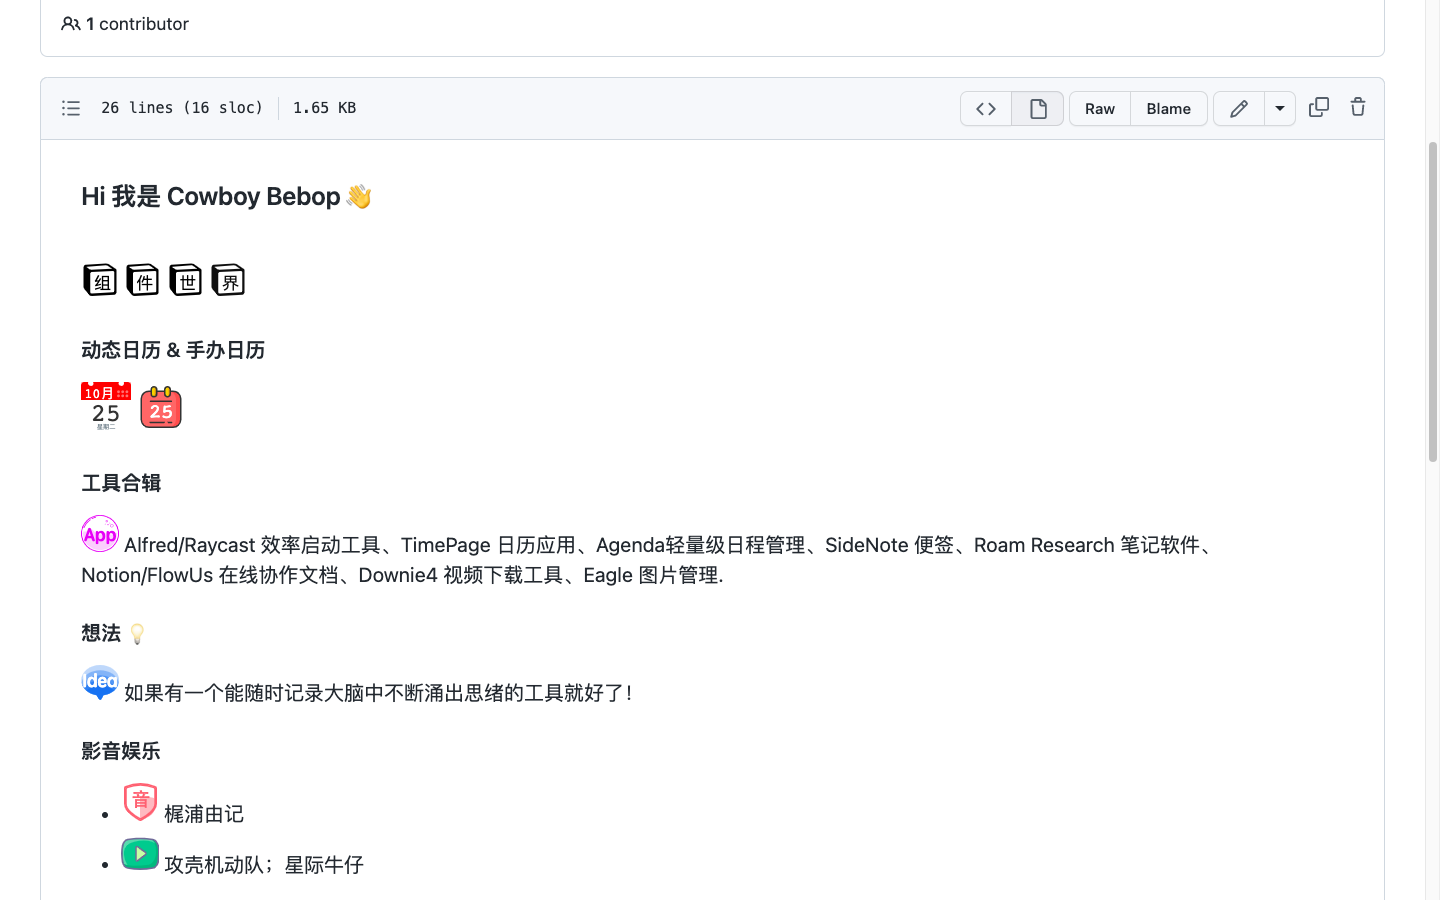
Task: Copy raw file contents using copy icon
Action: [1318, 107]
